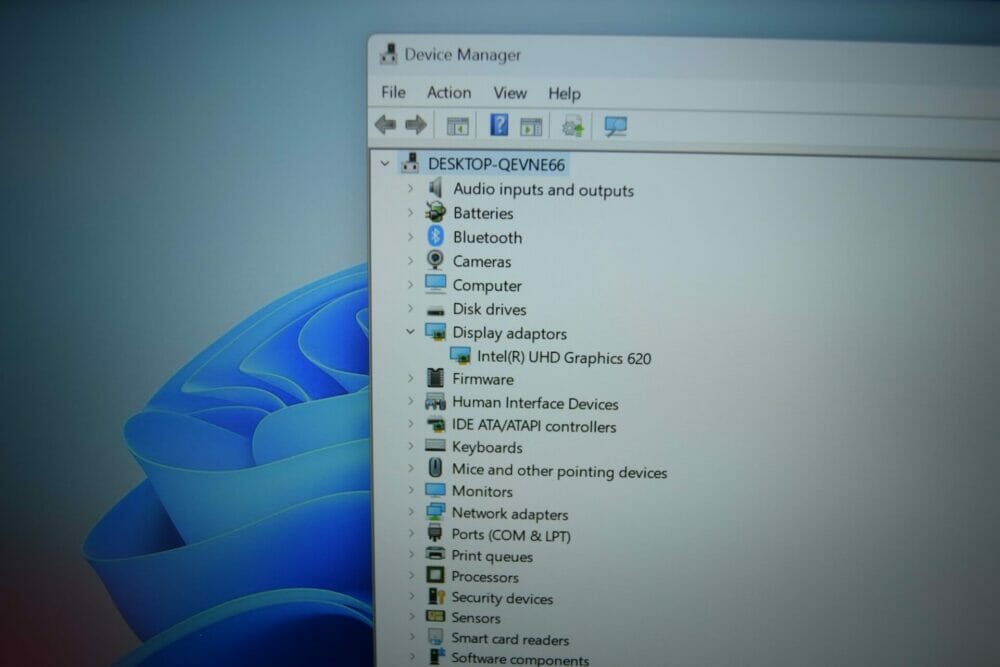Expand the Network adapters category arrow
The image size is (1000, 667).
coord(411,512)
